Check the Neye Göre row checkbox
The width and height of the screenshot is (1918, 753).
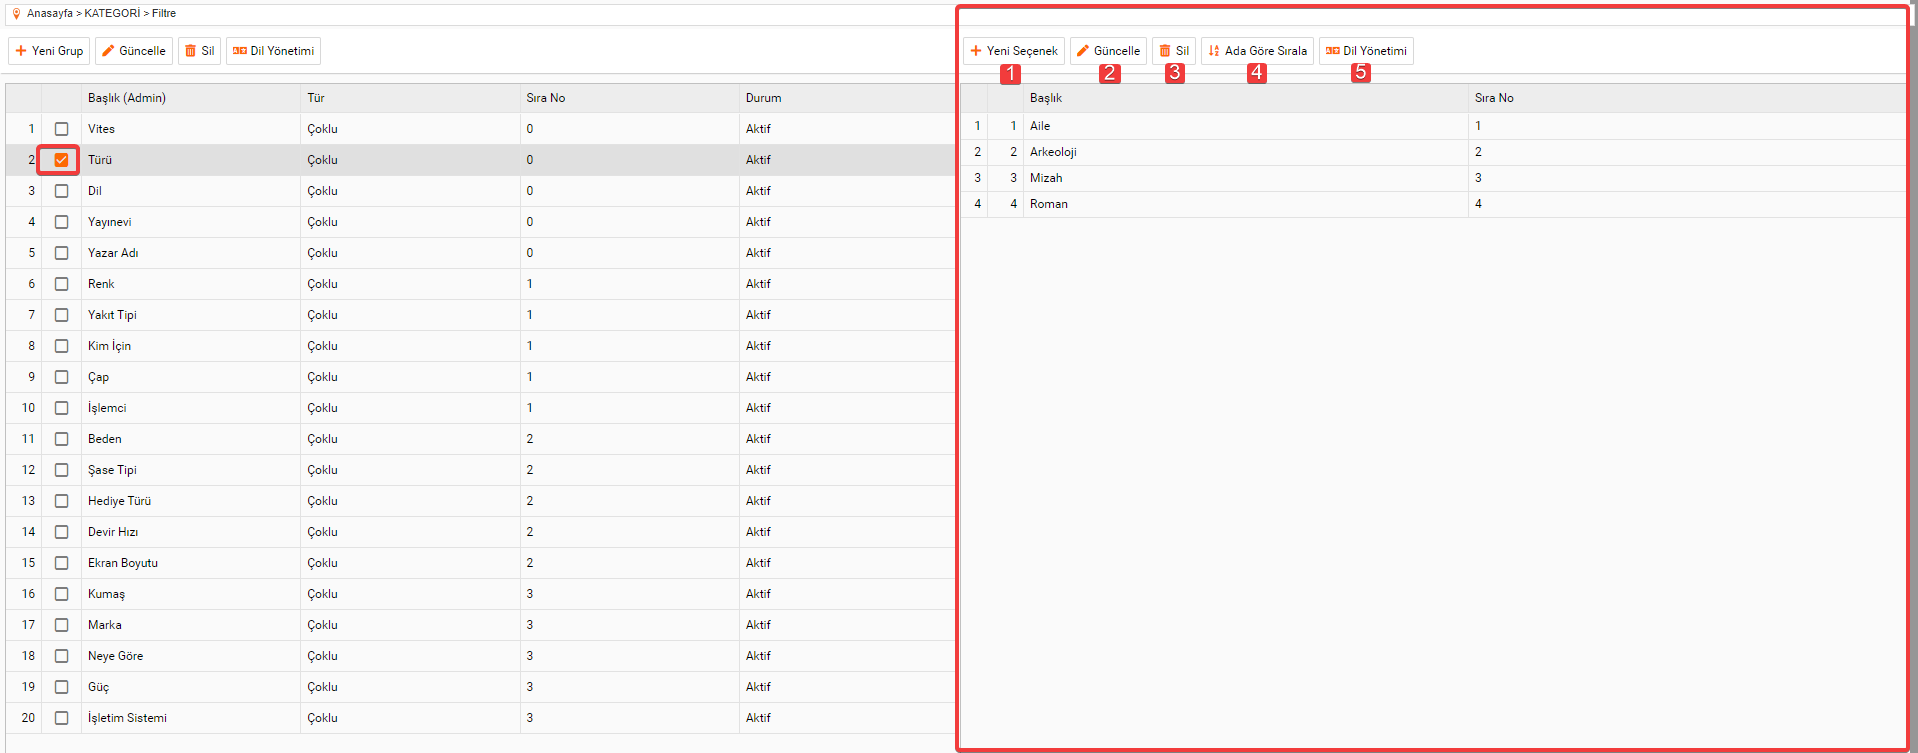pos(62,656)
